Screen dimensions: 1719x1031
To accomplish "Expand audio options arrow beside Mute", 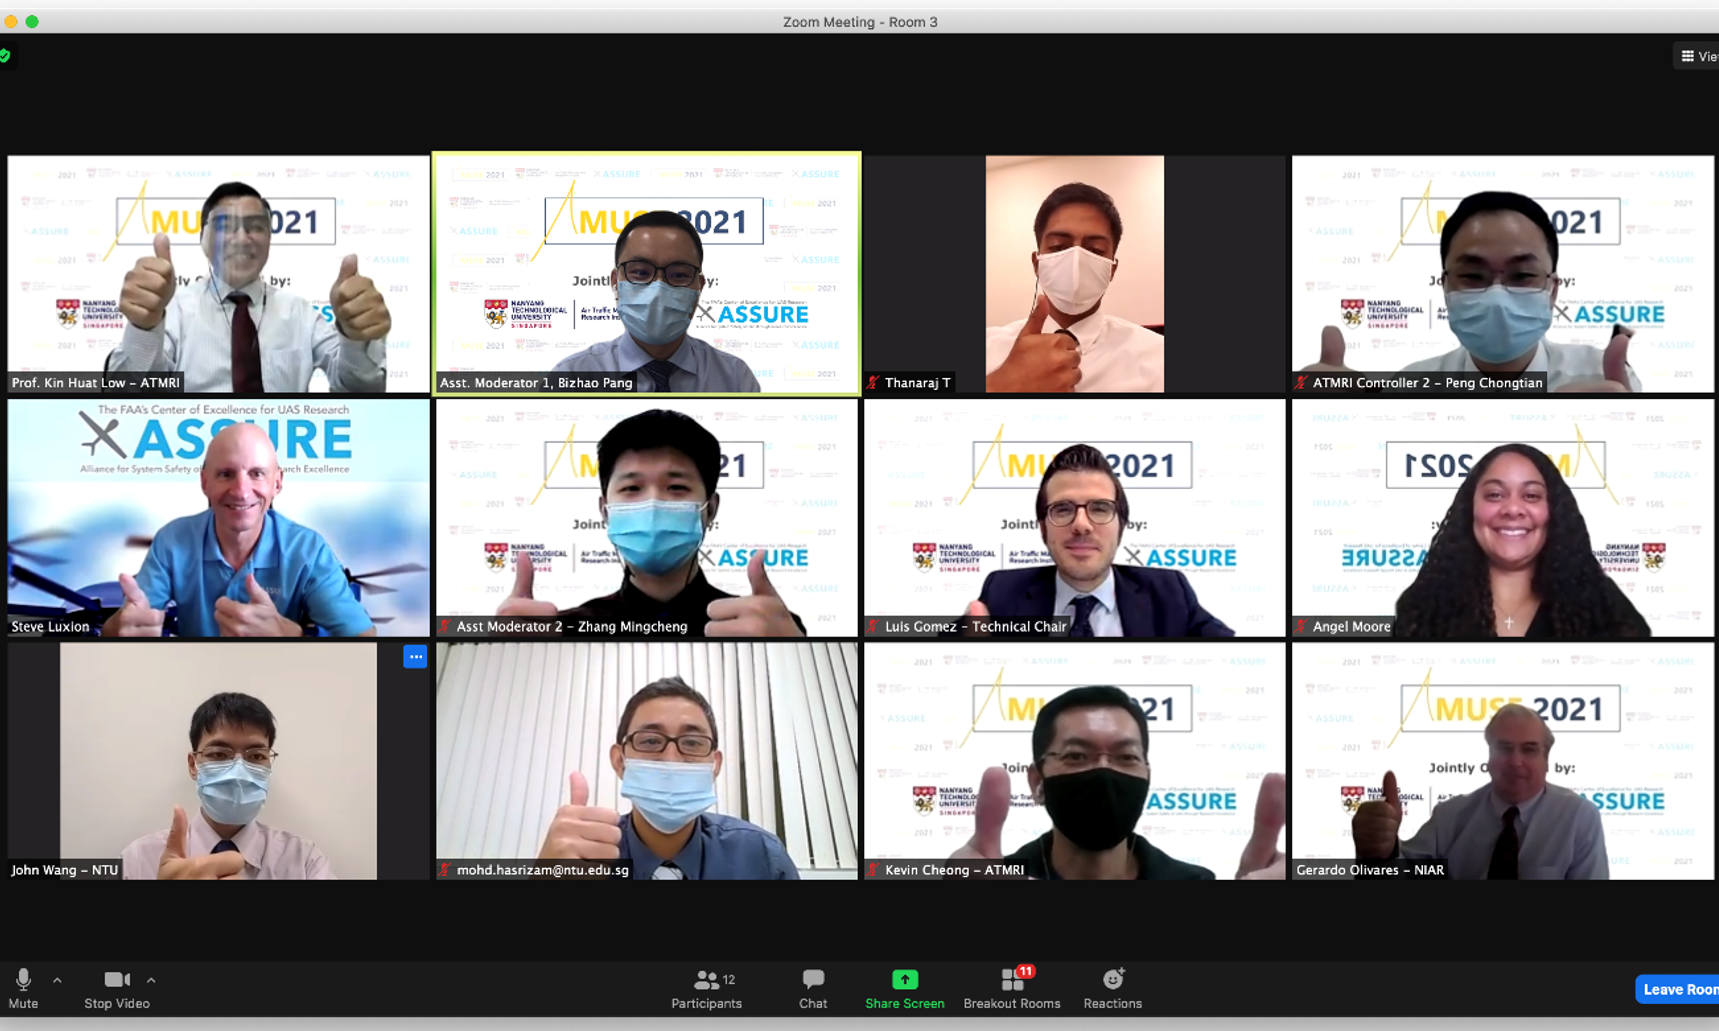I will coord(57,980).
